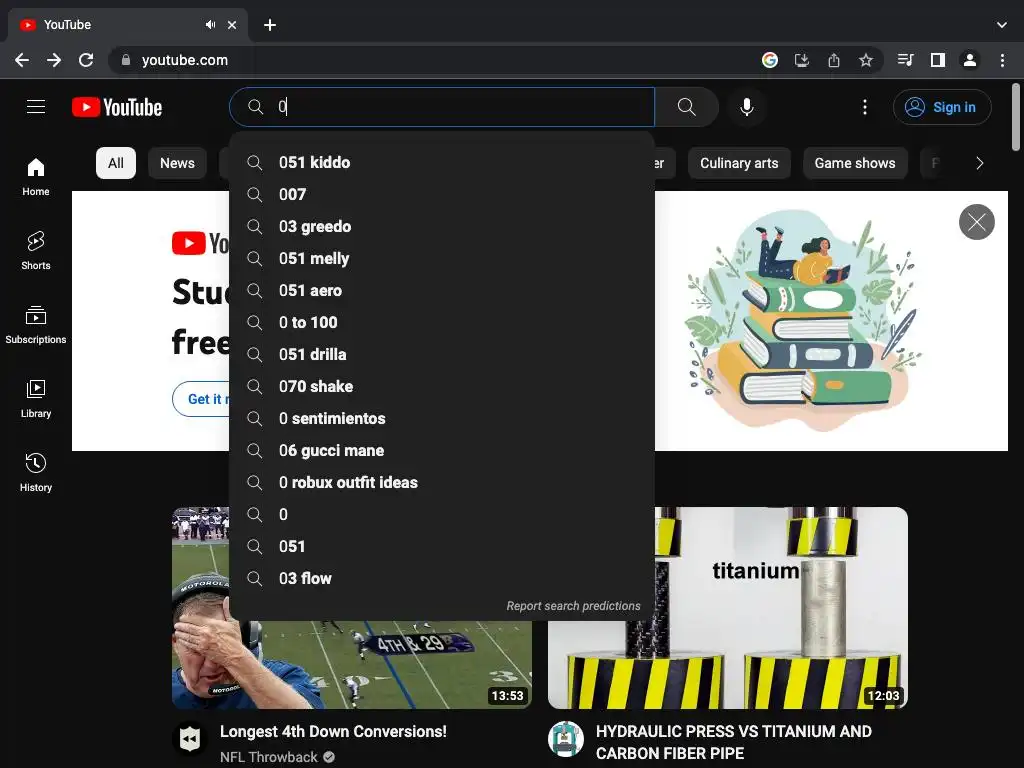Open the tab search dropdown arrow
Screen dimensions: 1024x768
pyautogui.click(x=1002, y=25)
